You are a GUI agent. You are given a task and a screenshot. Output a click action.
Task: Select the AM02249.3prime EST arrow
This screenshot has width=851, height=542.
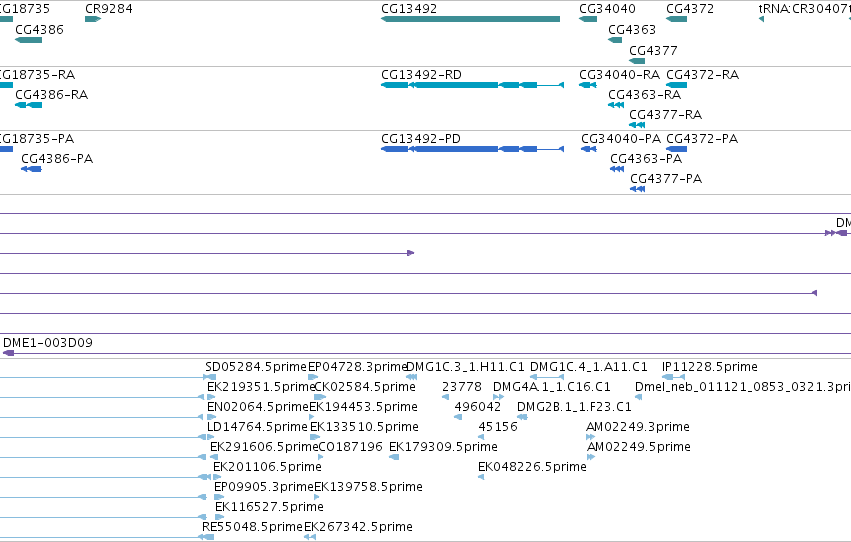click(x=590, y=437)
